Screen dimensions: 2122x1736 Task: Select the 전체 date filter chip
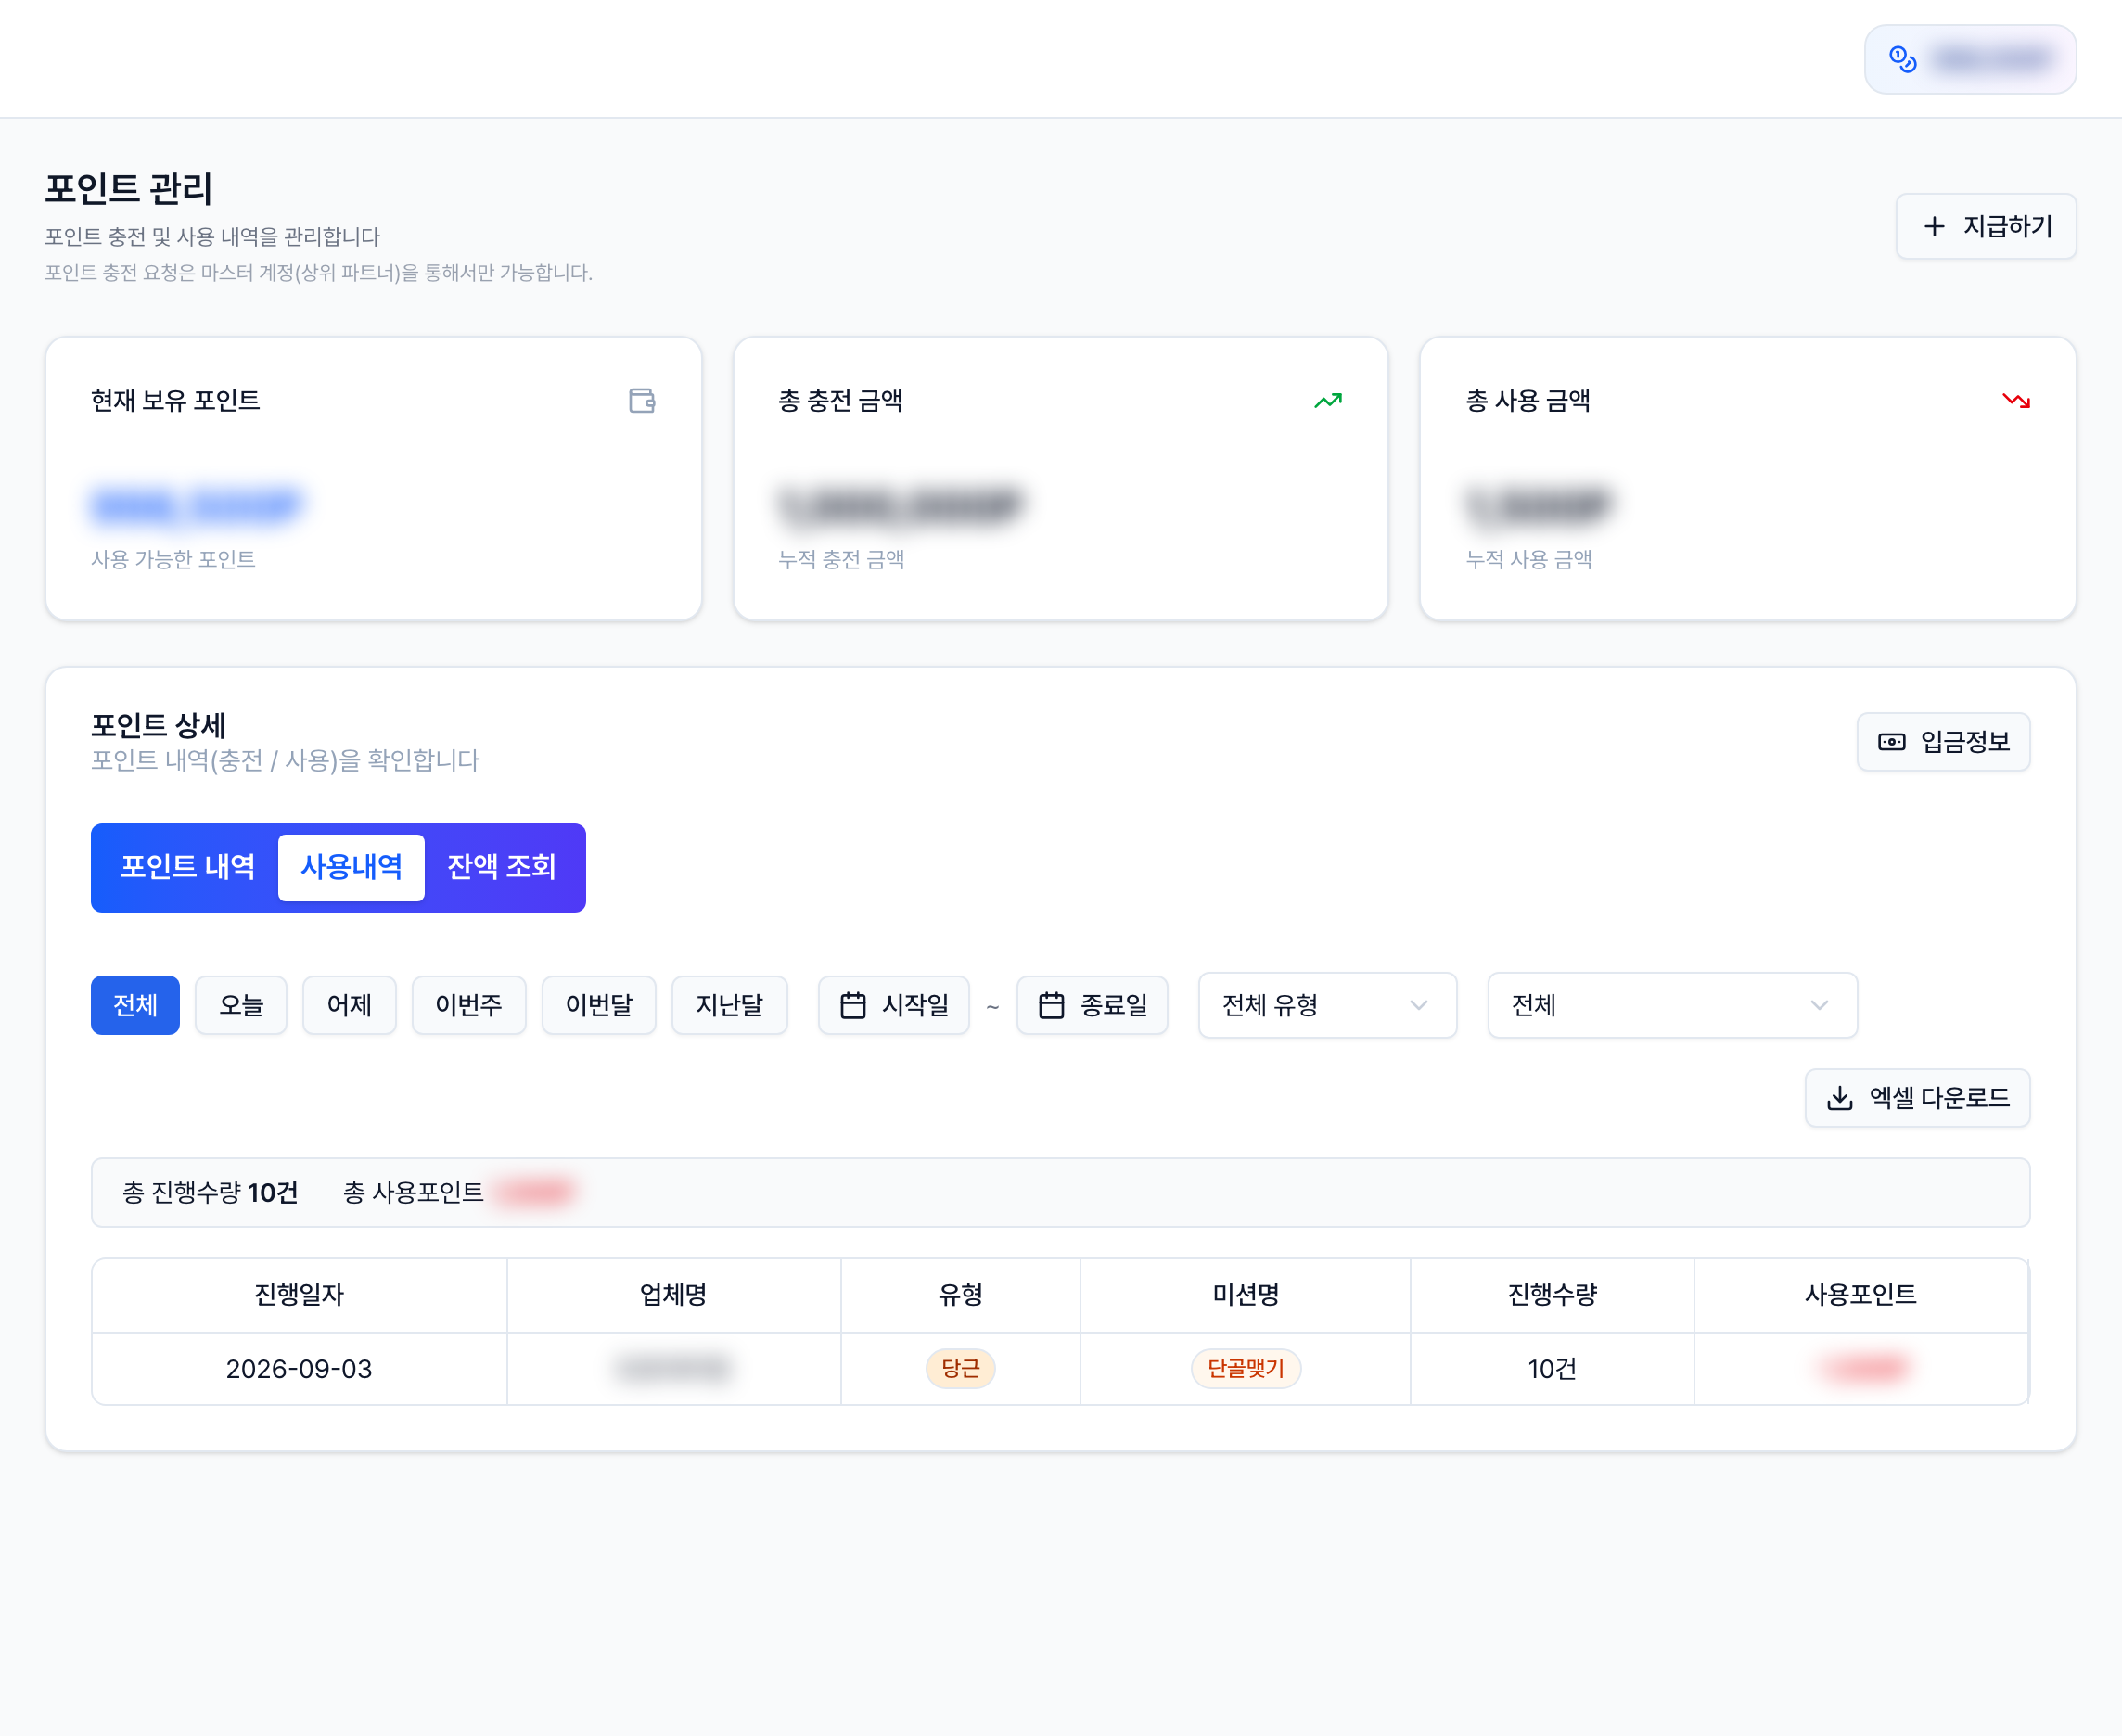pos(135,1005)
